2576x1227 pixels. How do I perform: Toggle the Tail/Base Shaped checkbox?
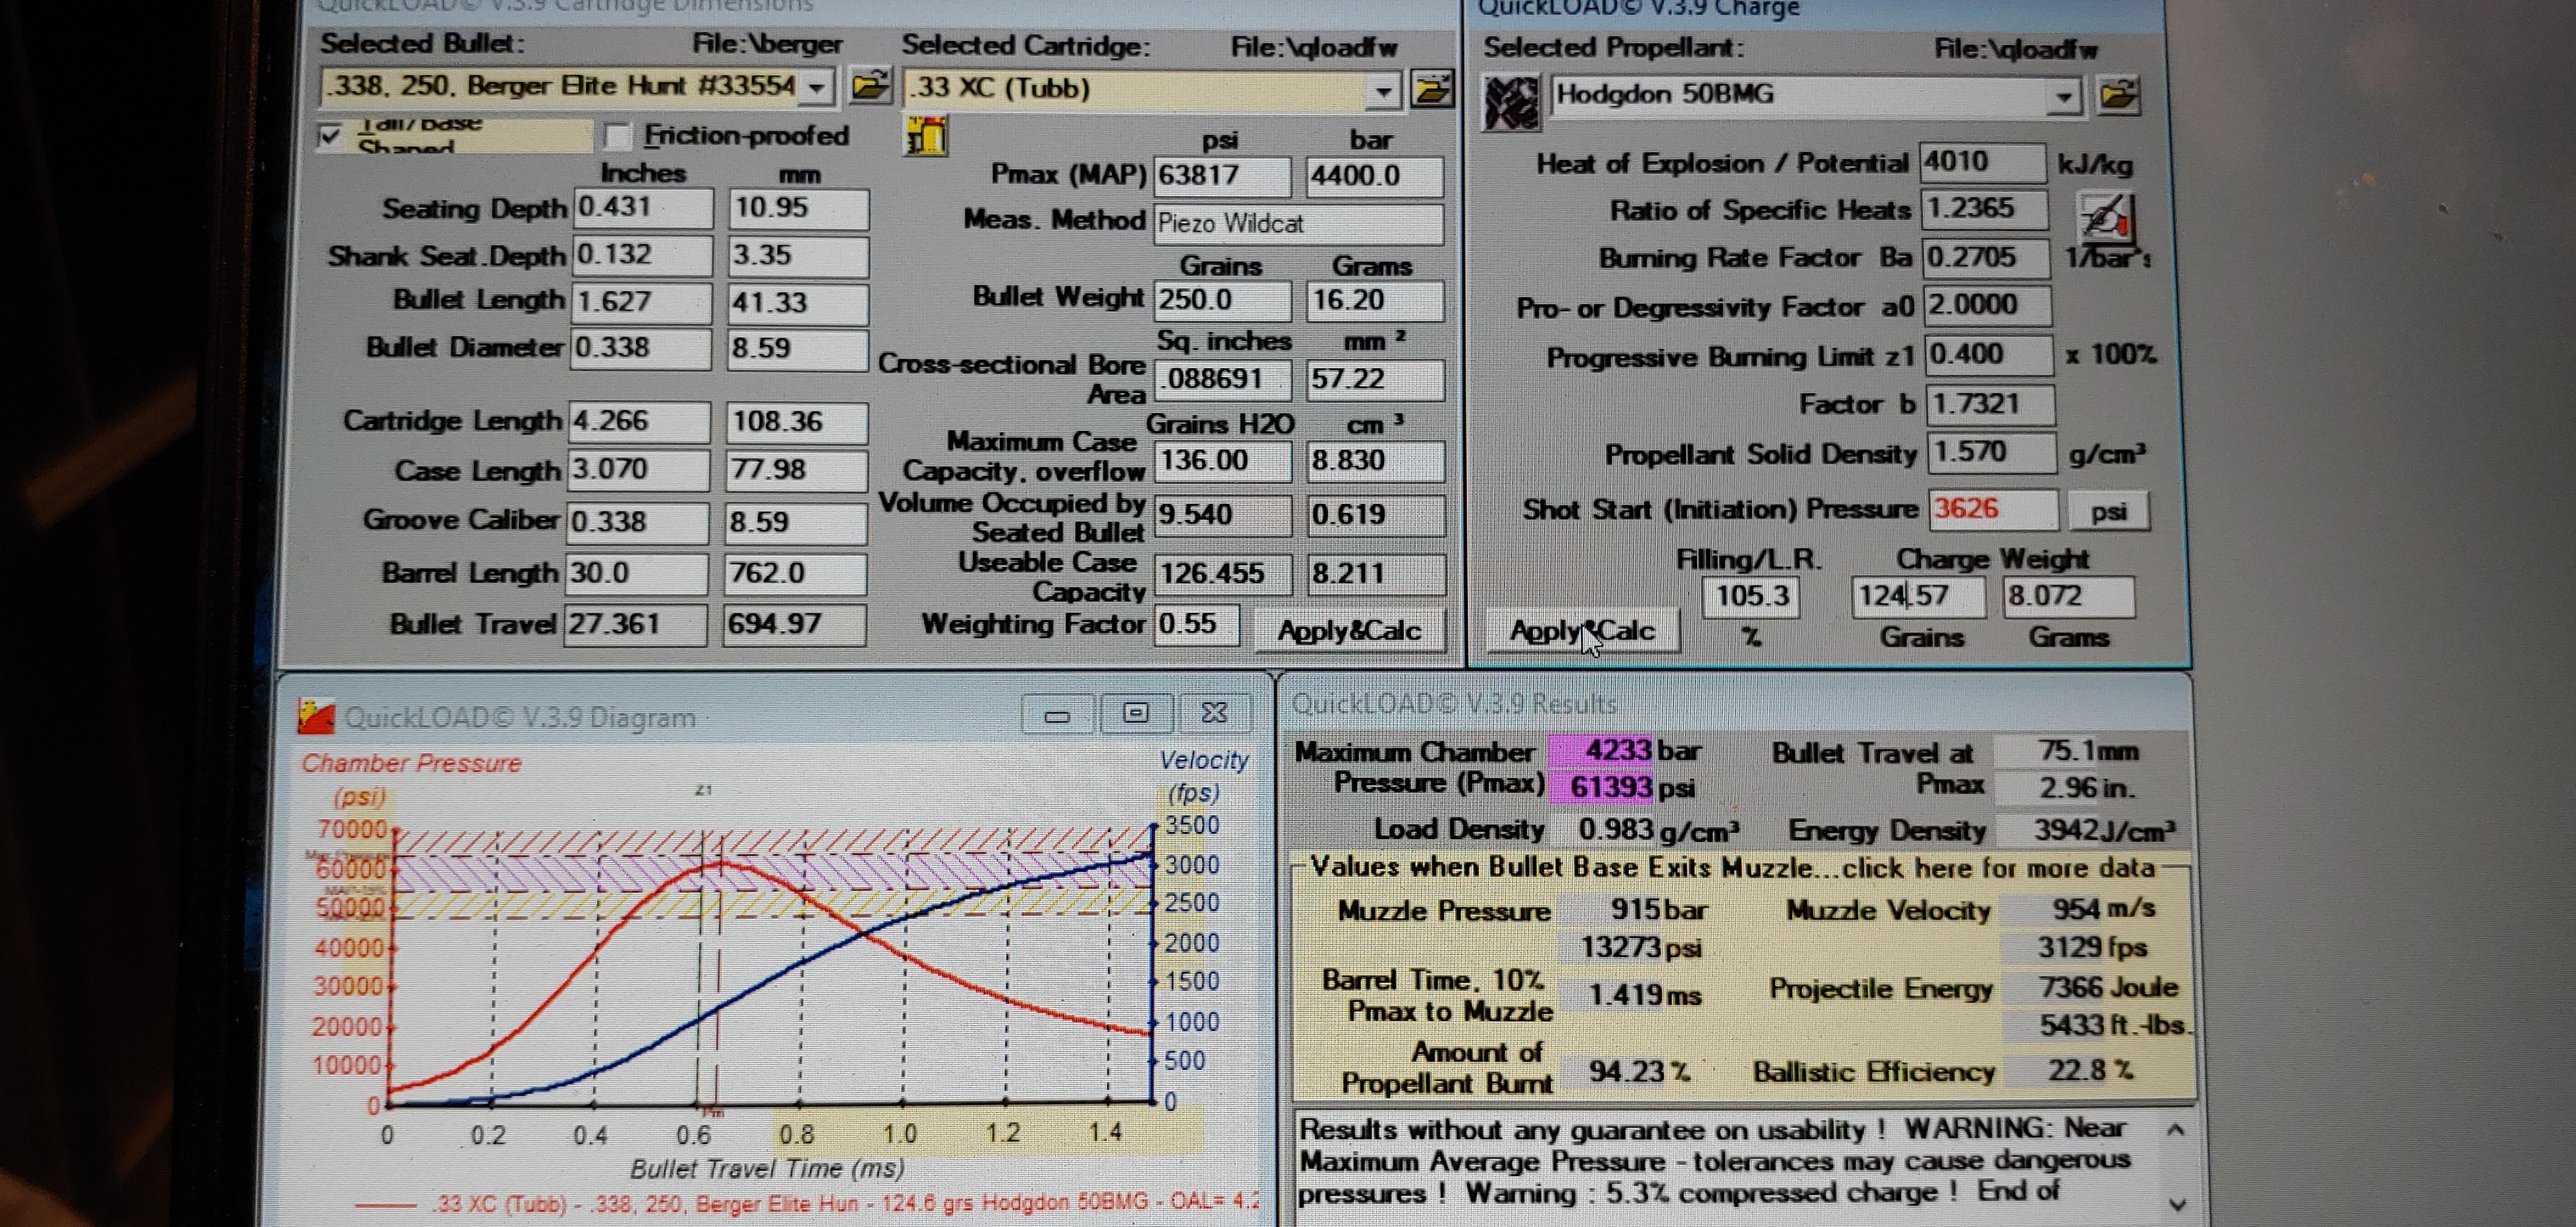[329, 136]
